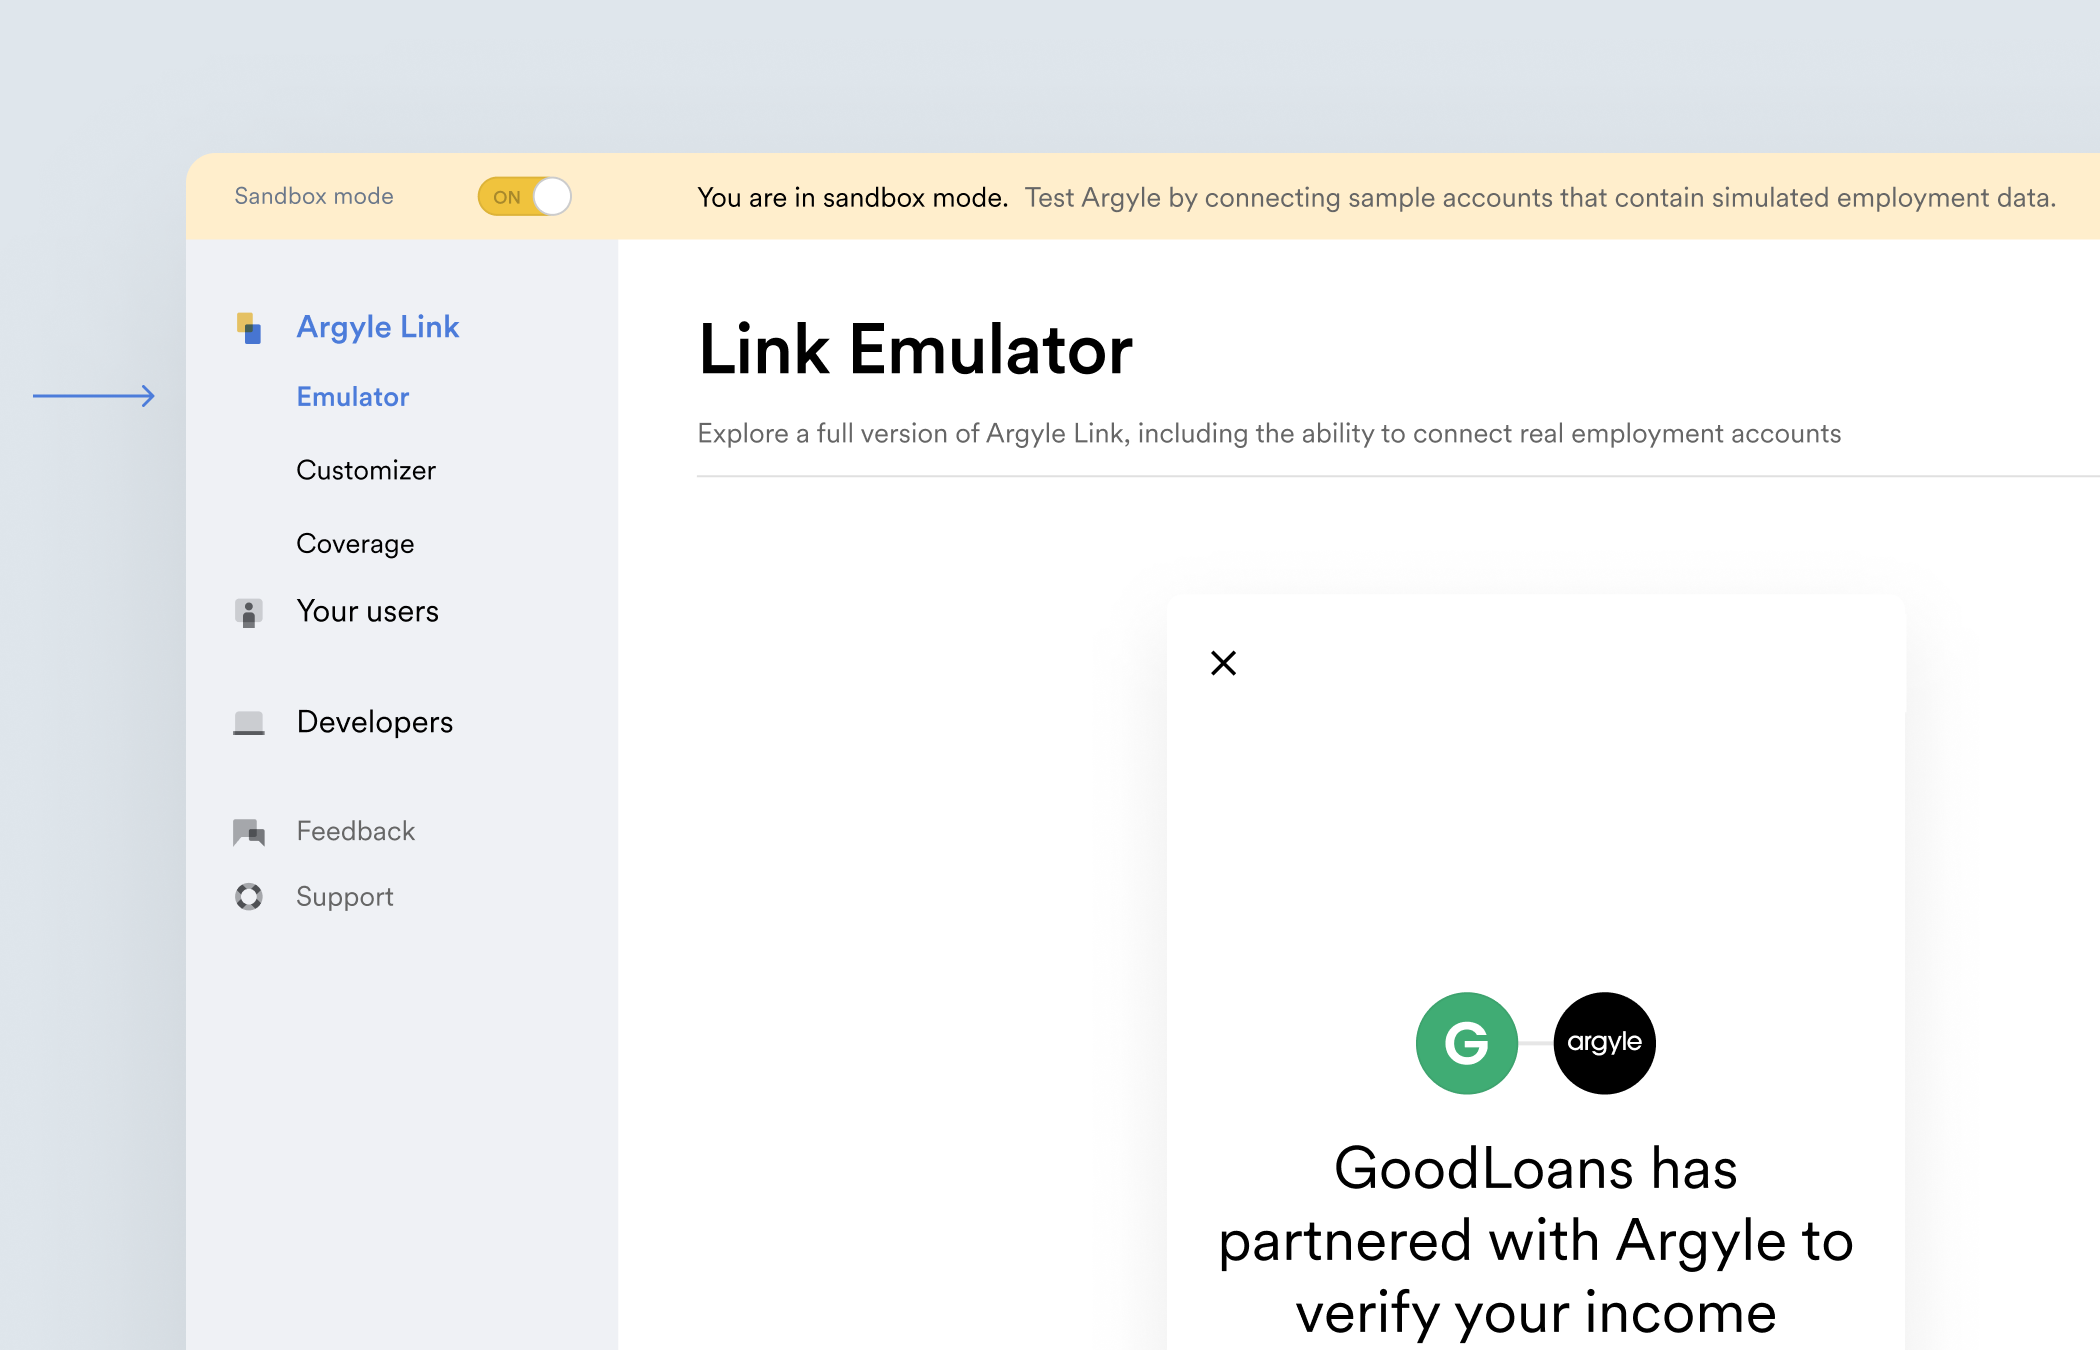The image size is (2100, 1350).
Task: Click the Feedback link
Action: (355, 831)
